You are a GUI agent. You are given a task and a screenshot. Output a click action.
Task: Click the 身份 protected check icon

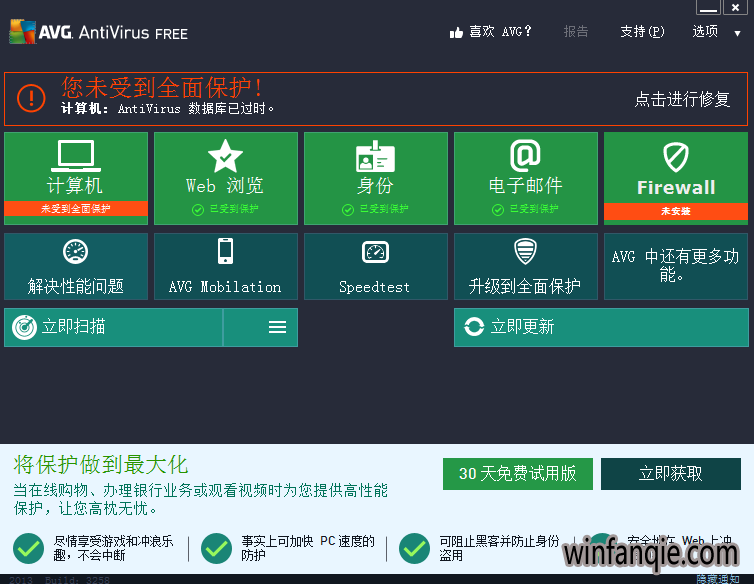point(348,210)
